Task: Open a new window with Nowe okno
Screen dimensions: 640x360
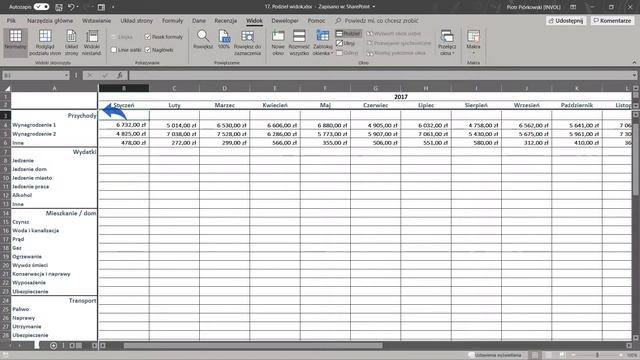Action: click(x=278, y=42)
